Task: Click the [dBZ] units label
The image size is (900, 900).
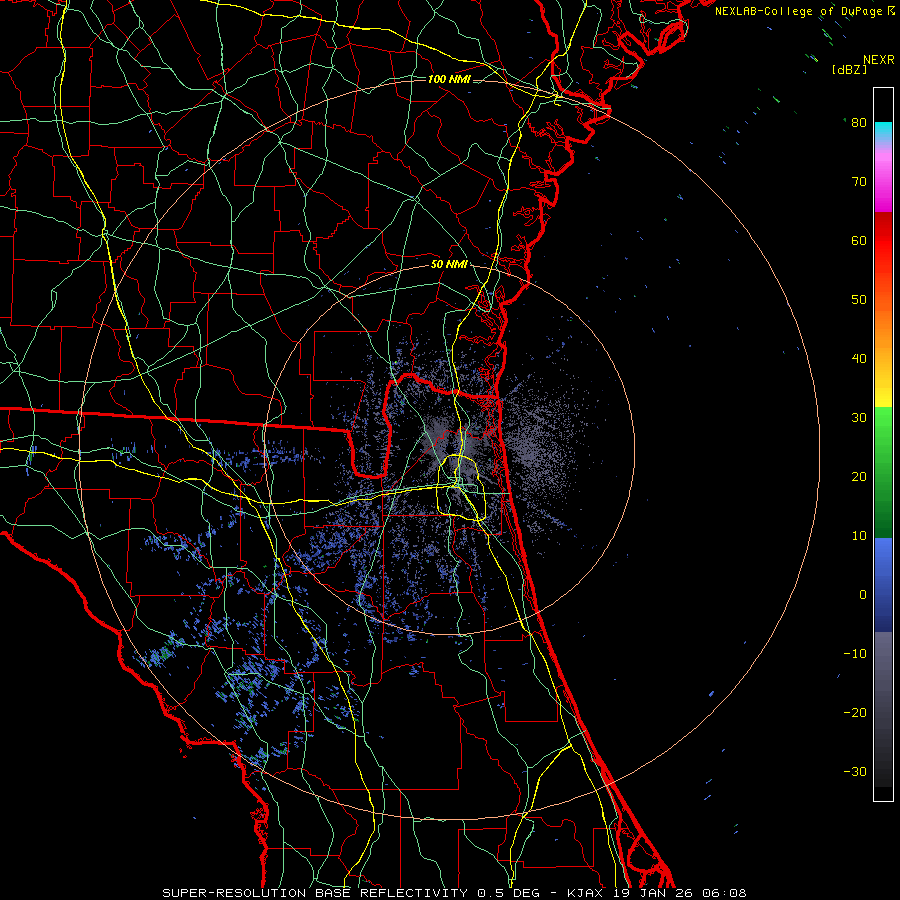Action: (x=849, y=70)
